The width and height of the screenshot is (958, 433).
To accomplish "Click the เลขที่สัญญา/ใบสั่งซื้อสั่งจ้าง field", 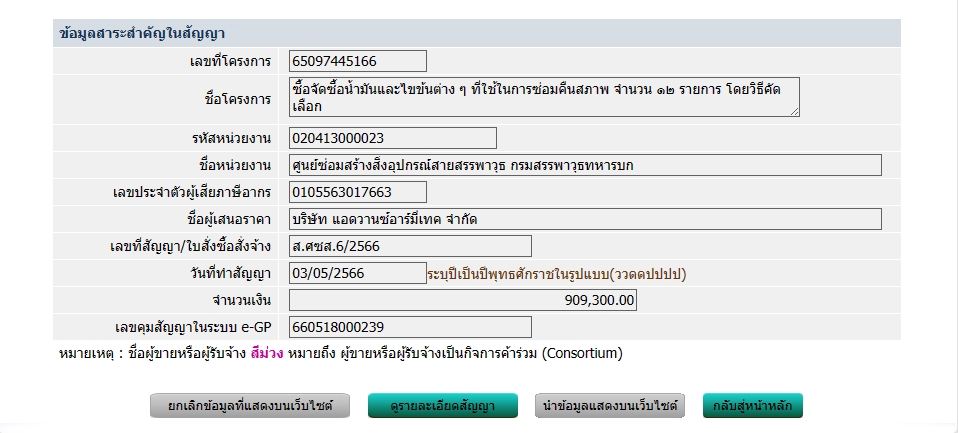I will pos(409,246).
